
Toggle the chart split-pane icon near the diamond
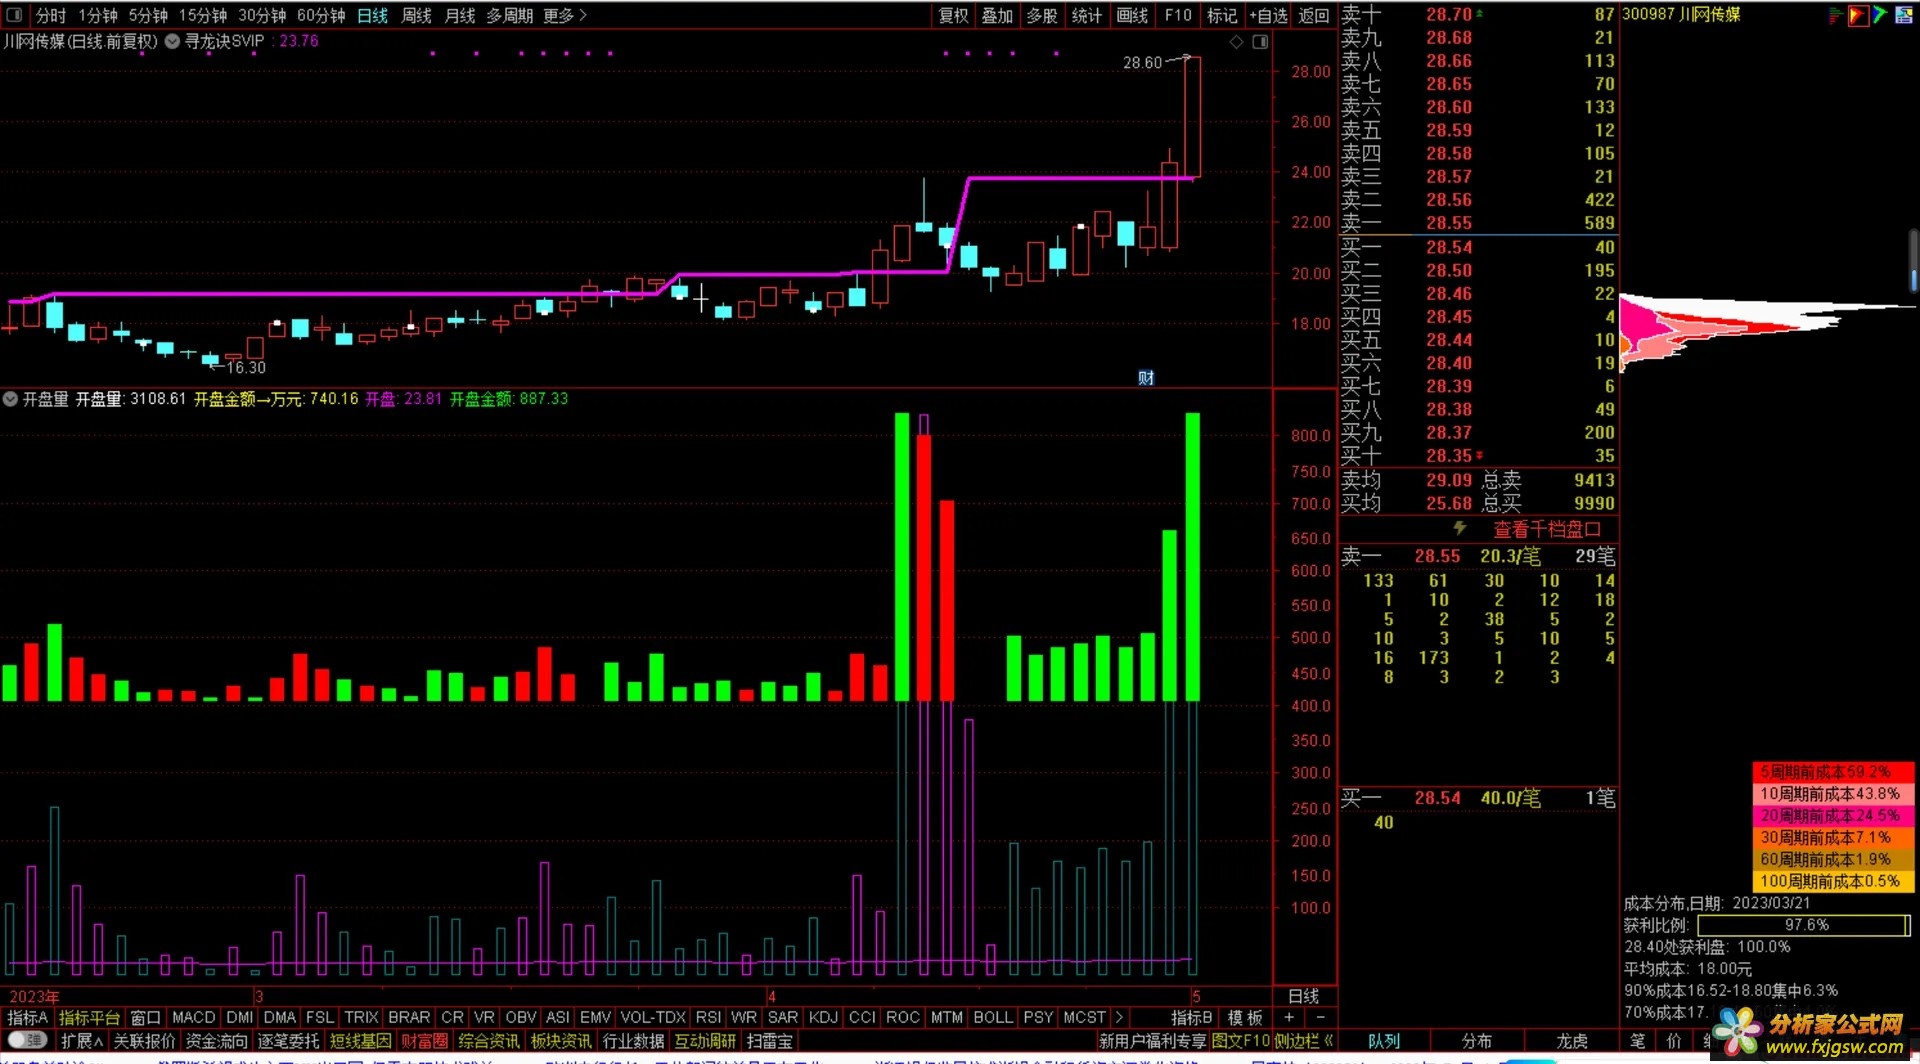click(1260, 42)
